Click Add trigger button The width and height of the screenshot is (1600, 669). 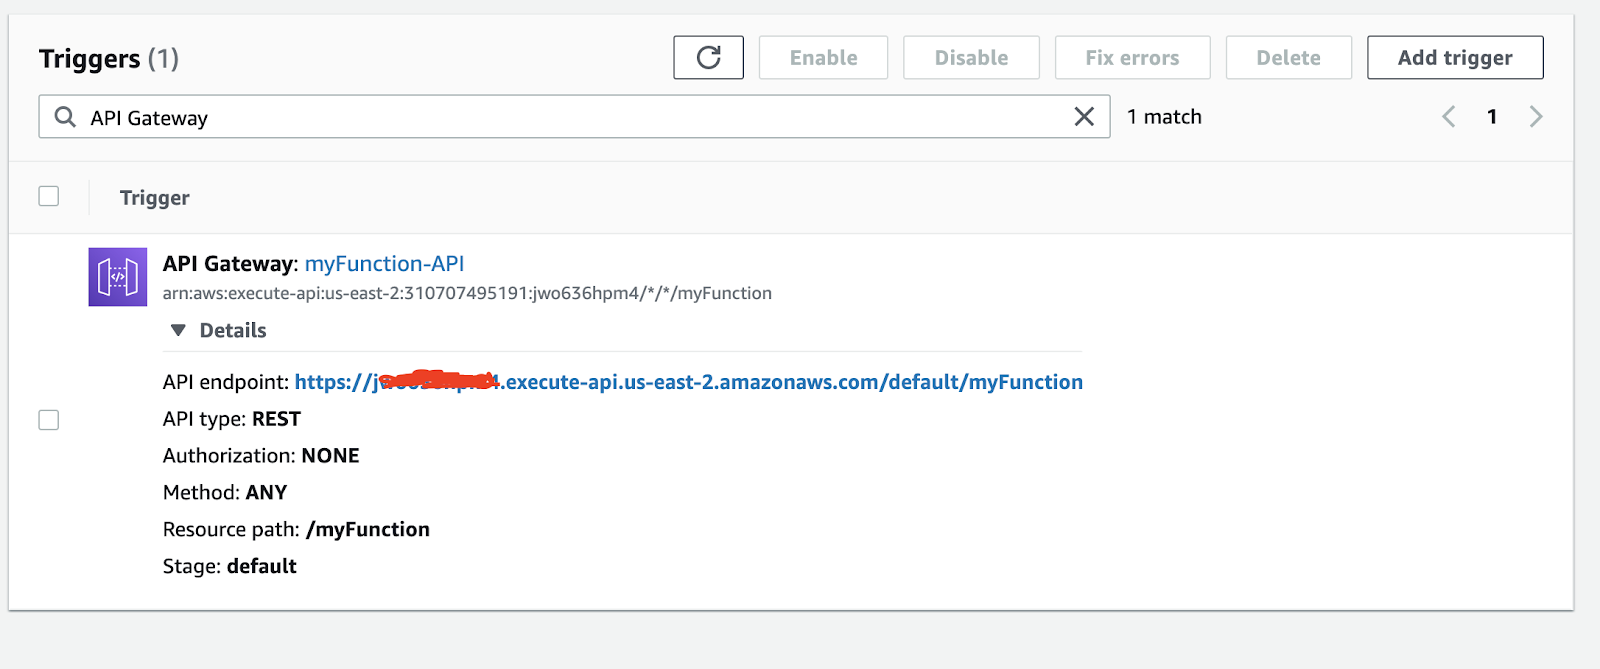coord(1455,57)
